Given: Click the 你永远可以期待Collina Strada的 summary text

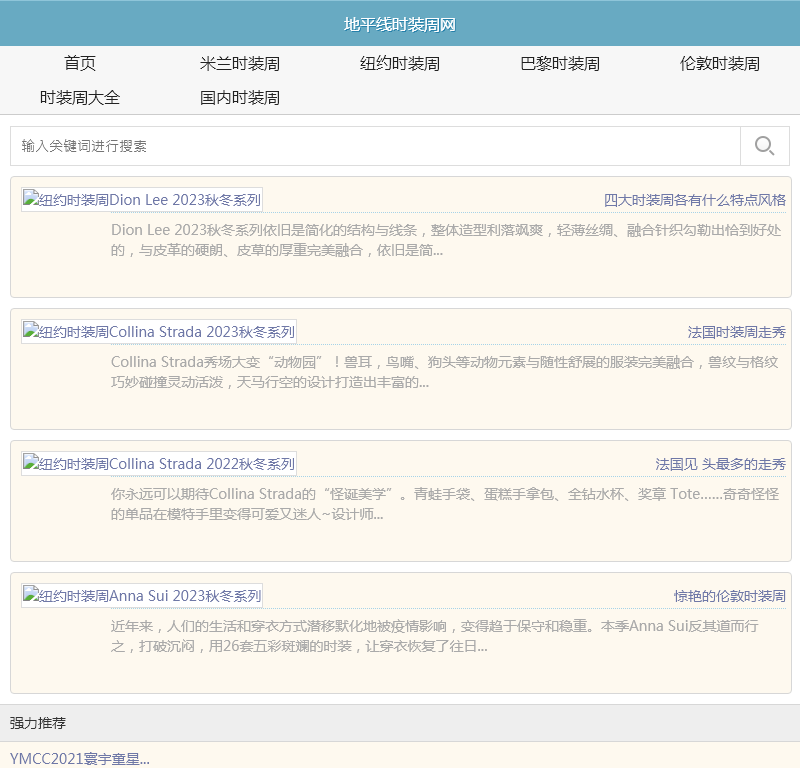Looking at the screenshot, I should point(445,504).
